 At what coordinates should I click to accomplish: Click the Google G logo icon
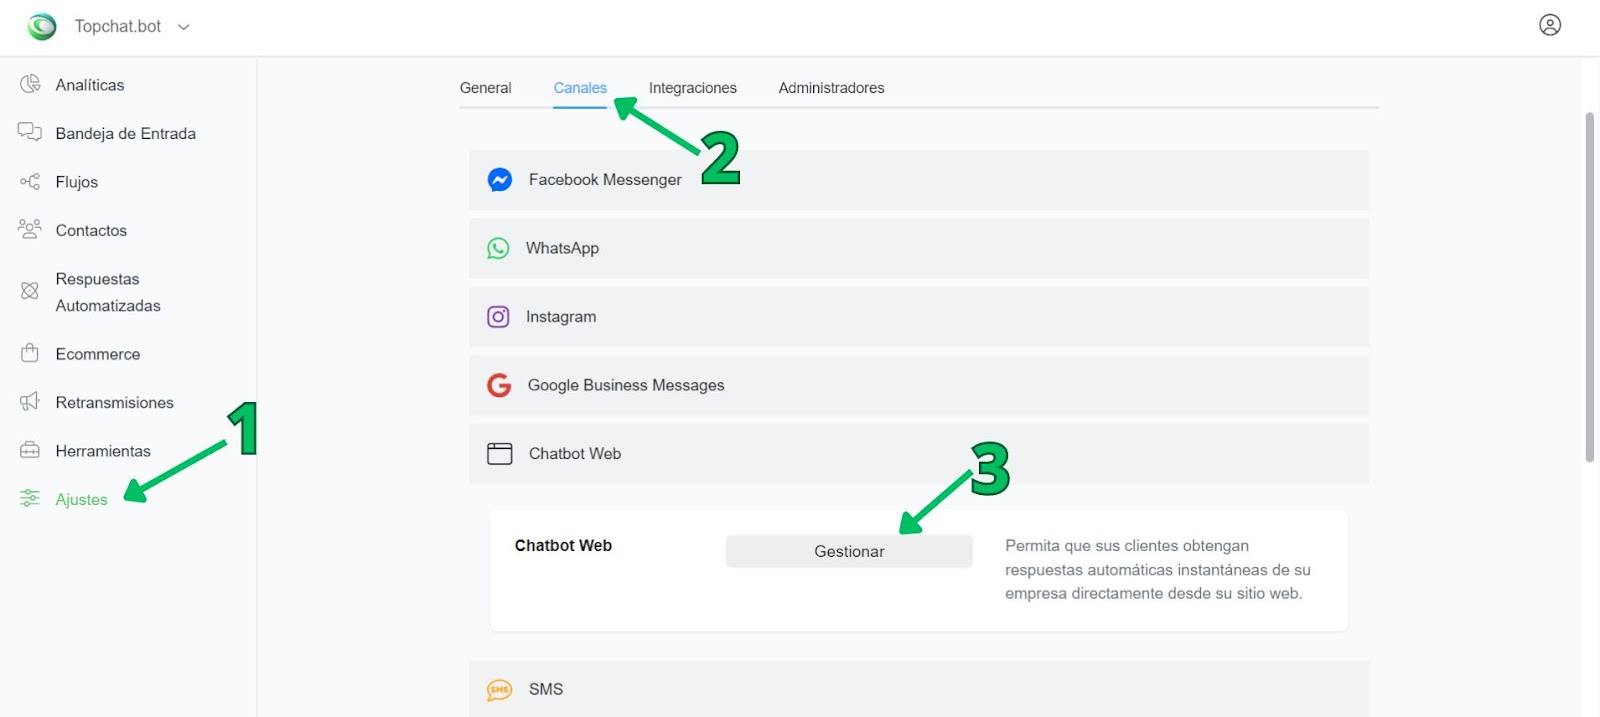tap(499, 385)
